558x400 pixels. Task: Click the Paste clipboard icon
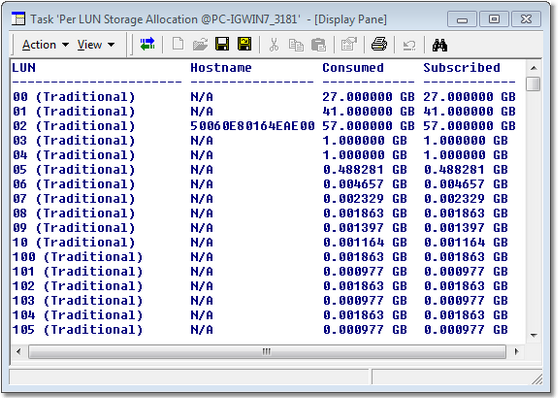[x=319, y=45]
